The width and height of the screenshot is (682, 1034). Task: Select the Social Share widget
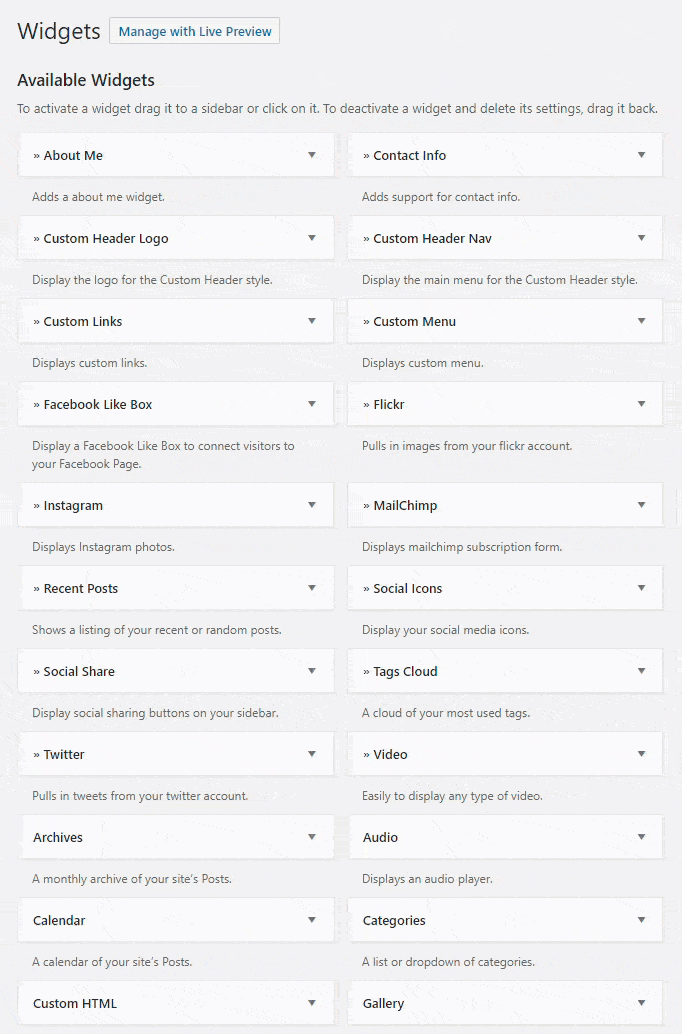point(79,671)
